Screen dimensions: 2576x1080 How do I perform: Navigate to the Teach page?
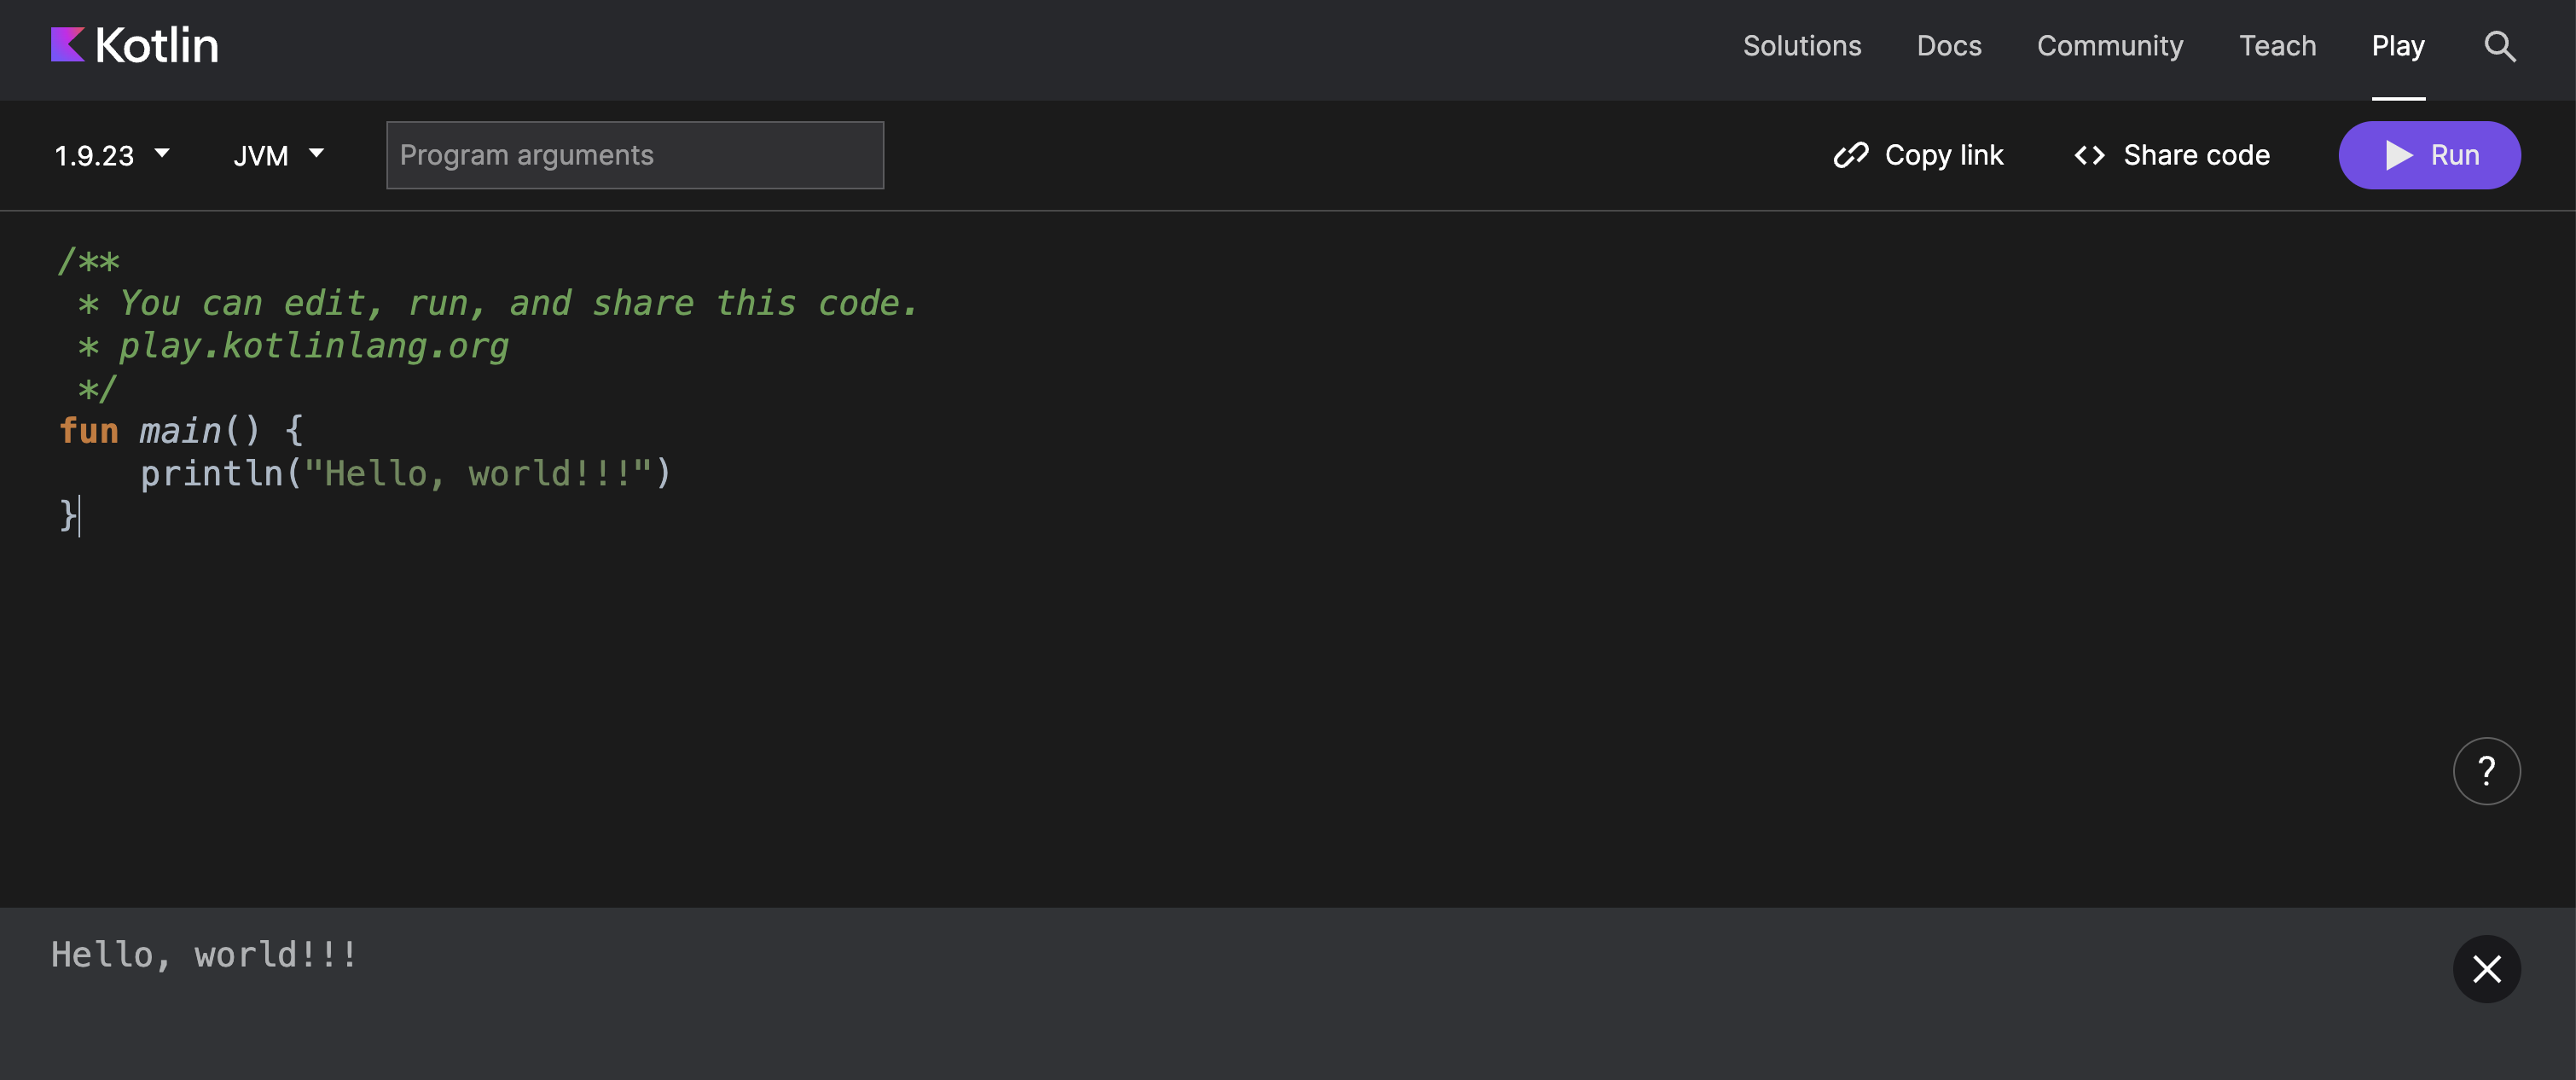click(x=2277, y=46)
